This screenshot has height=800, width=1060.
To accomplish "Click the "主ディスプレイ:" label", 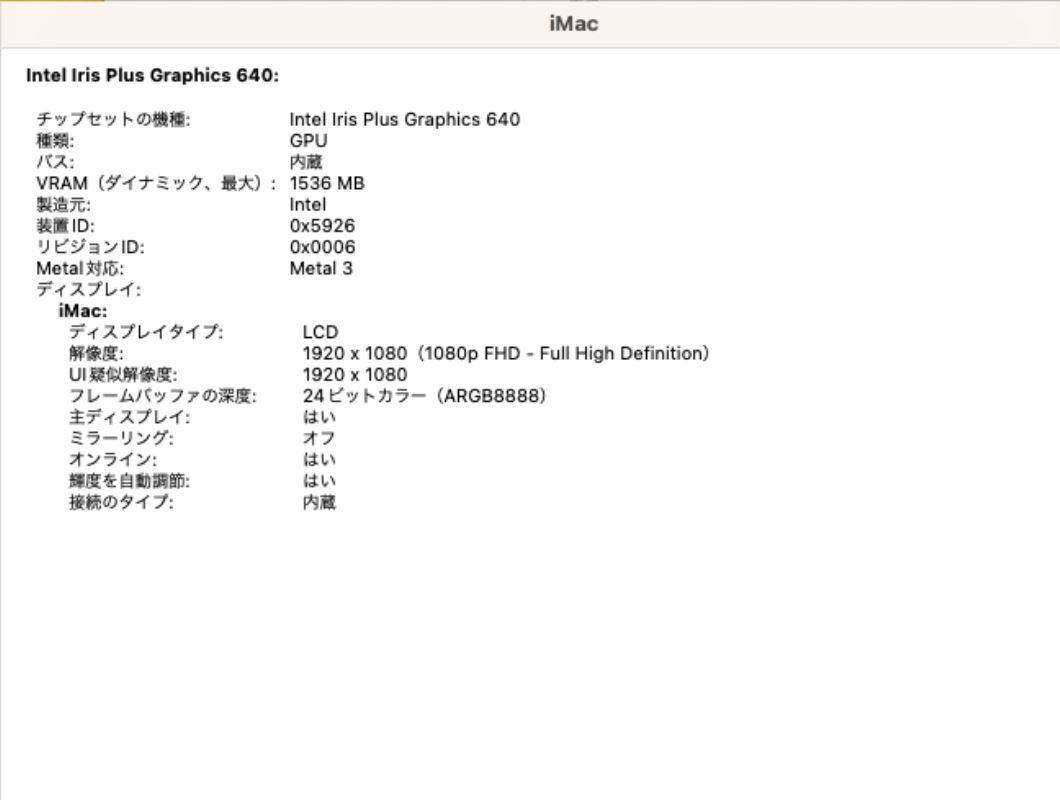I will (130, 418).
